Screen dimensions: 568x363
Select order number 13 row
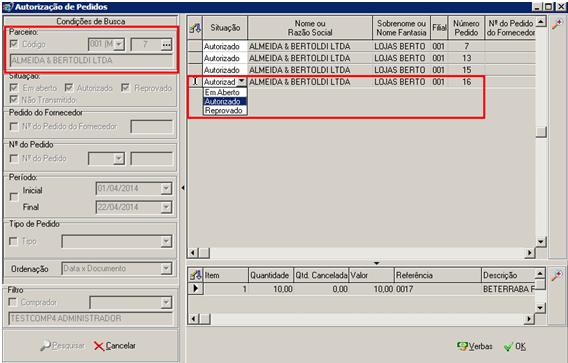click(x=362, y=58)
